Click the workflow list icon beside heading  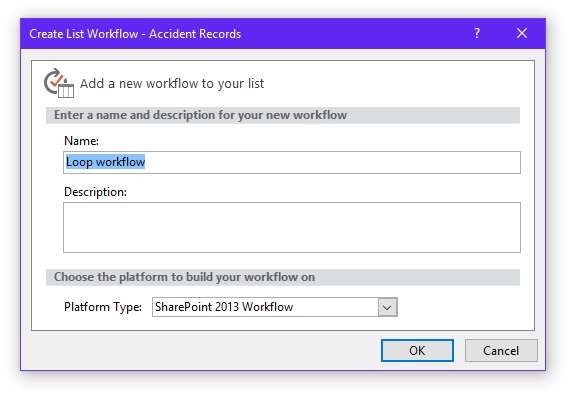[x=59, y=83]
